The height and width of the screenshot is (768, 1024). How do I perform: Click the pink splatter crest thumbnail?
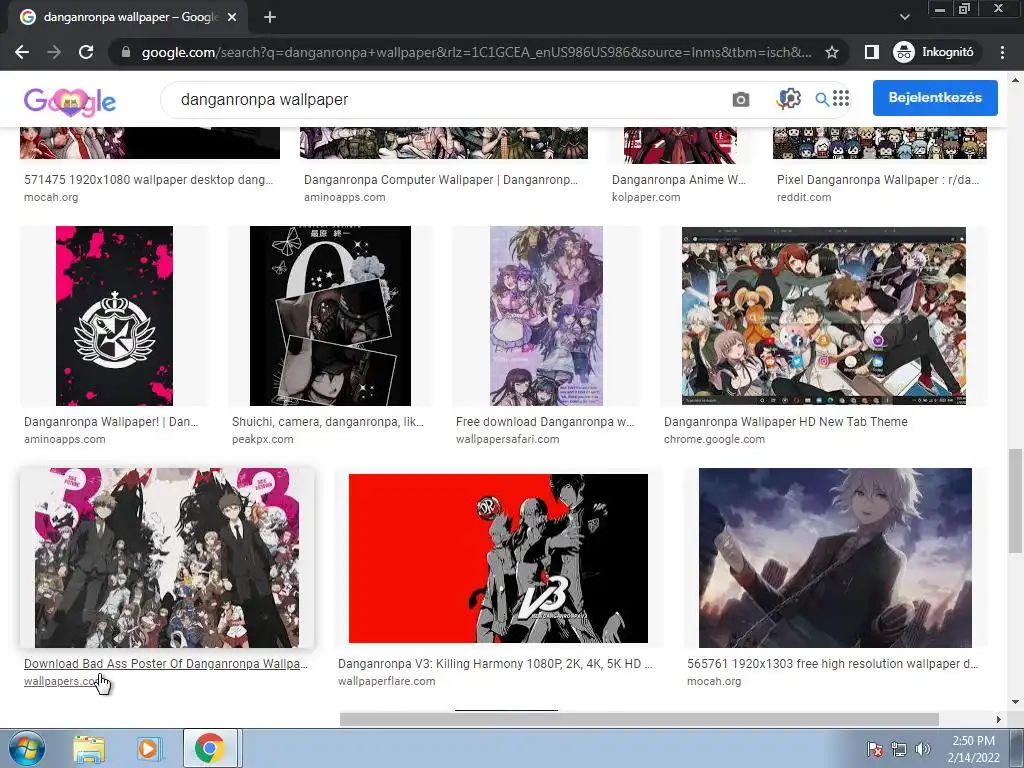click(114, 316)
